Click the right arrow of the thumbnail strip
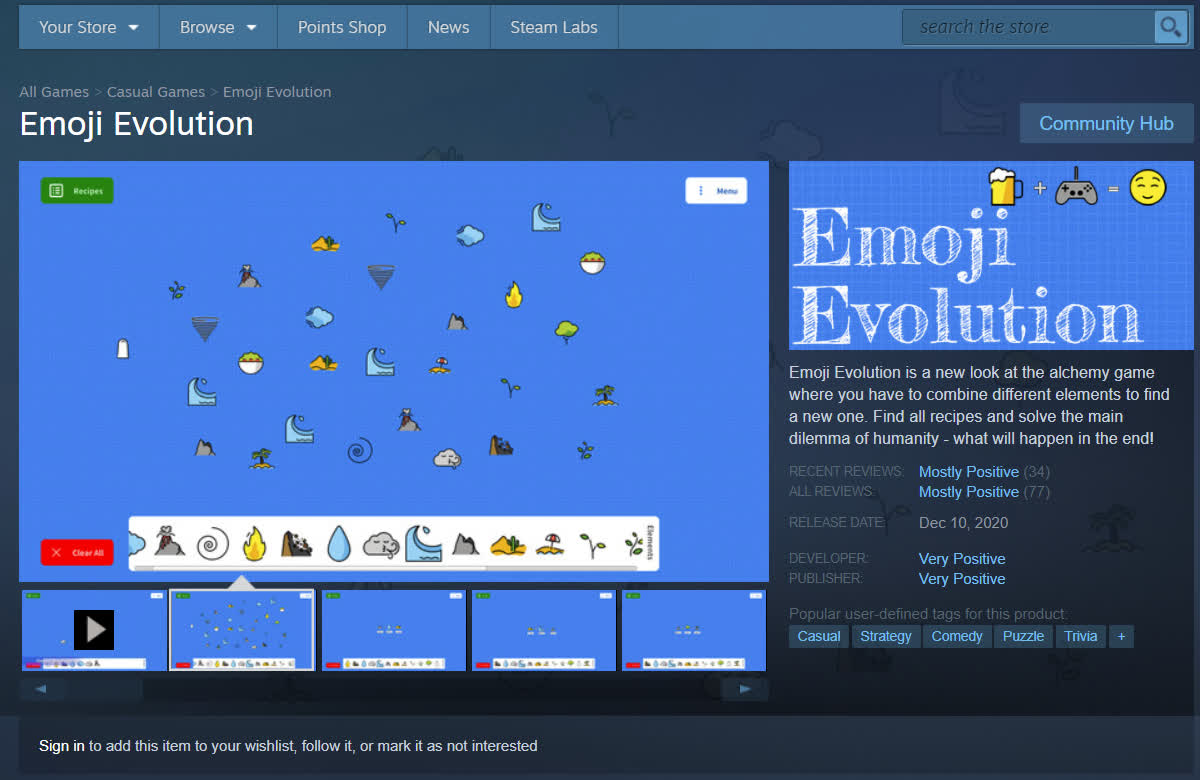Screen dimensions: 1200x780 [x=745, y=689]
